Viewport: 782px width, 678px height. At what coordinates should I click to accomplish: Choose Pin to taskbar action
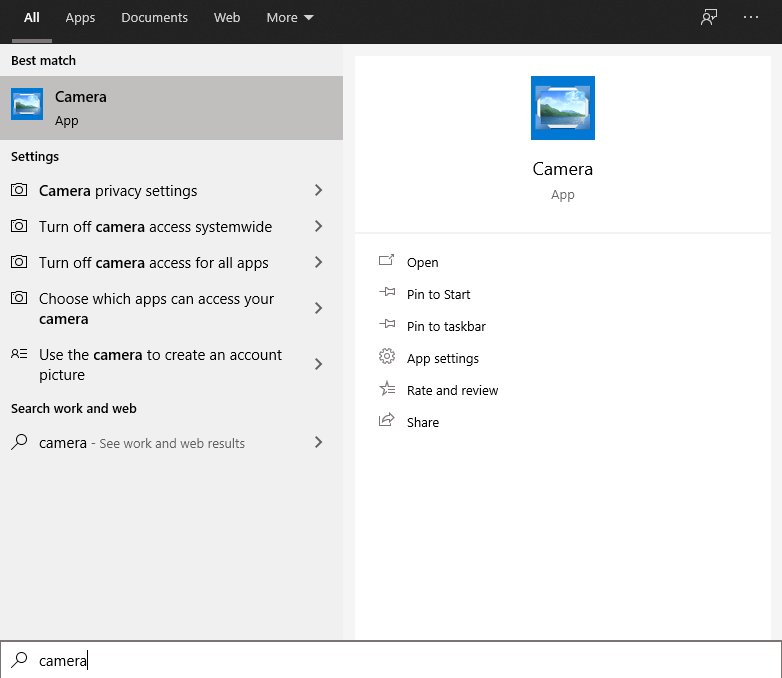click(446, 326)
